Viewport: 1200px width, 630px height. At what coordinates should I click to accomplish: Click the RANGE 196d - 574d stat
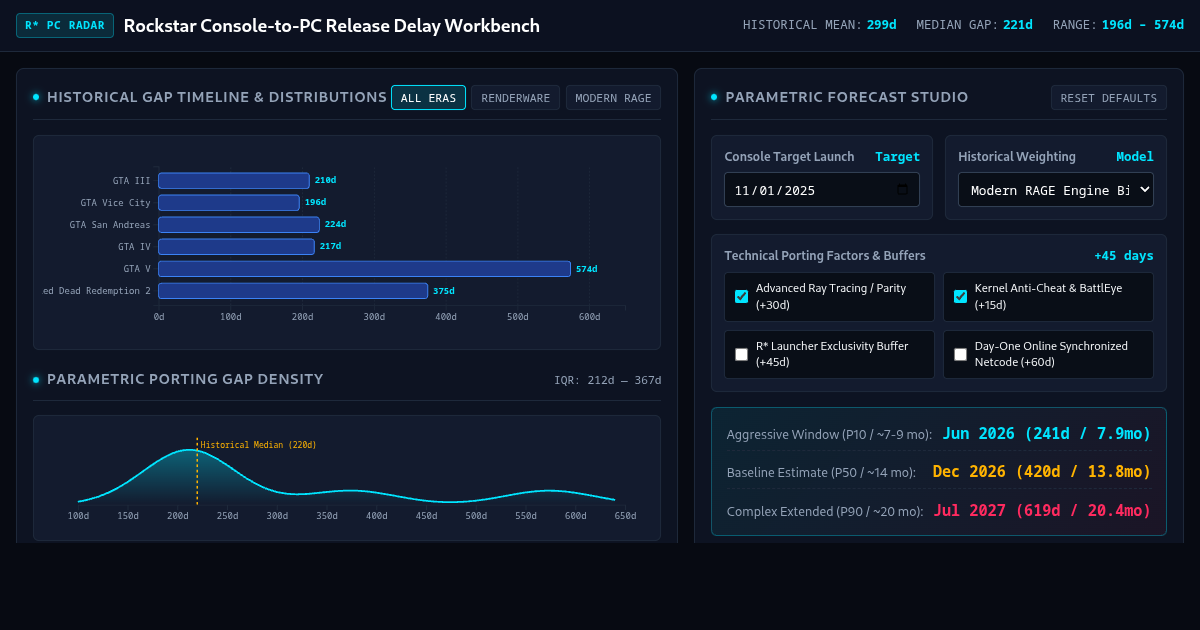pyautogui.click(x=1118, y=25)
